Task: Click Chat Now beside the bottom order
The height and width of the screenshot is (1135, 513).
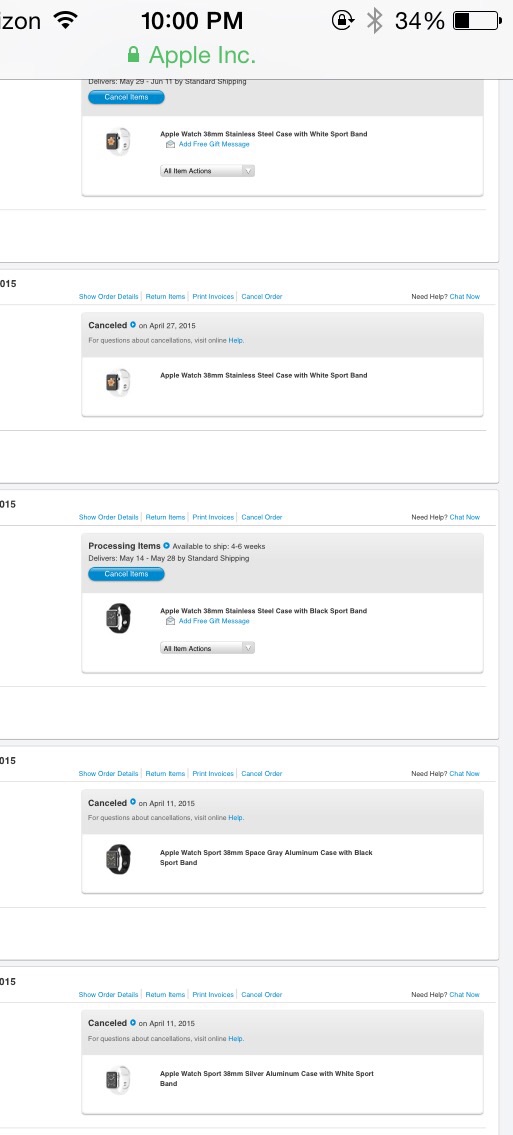Action: (465, 995)
